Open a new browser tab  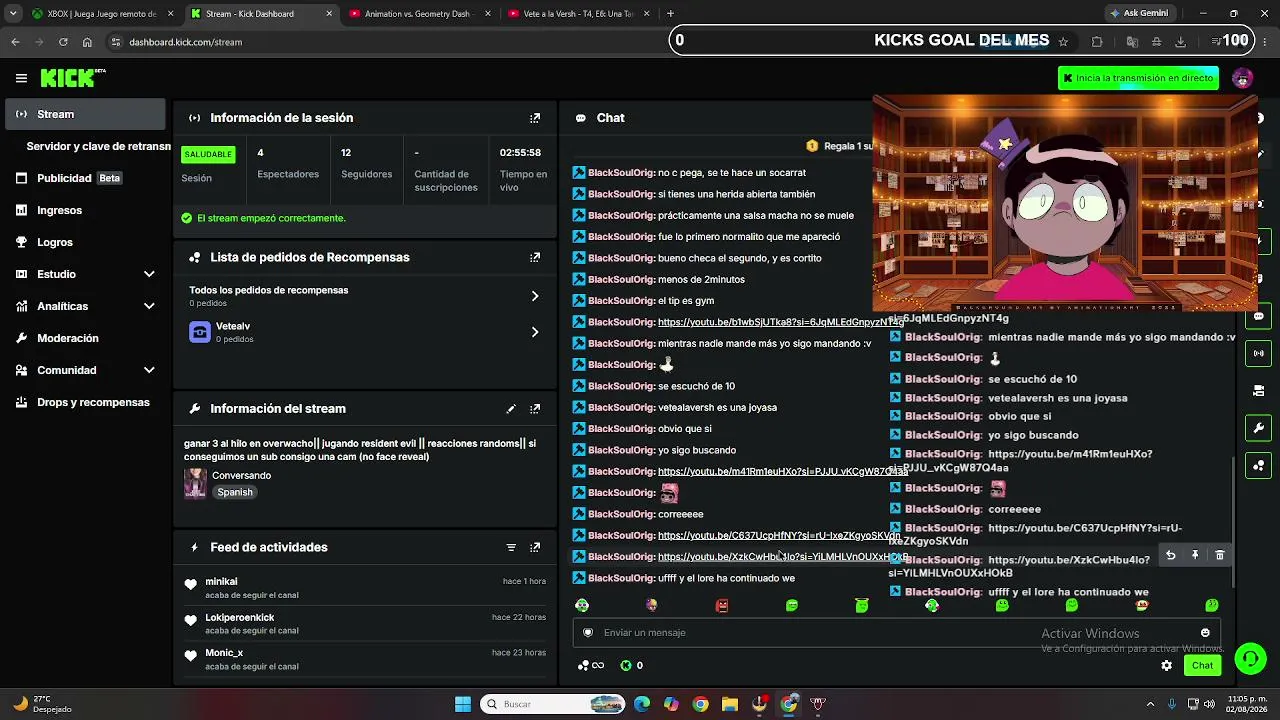[670, 14]
